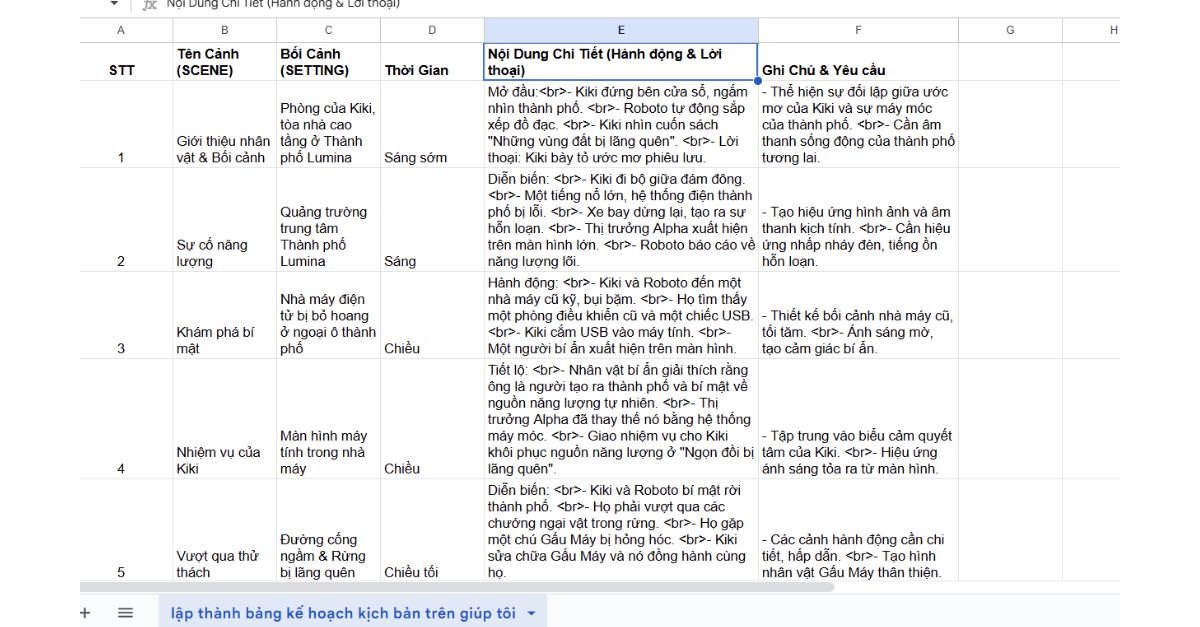This screenshot has width=1200, height=627.
Task: Click the "Vượt qua thử thách" cell
Action: tap(224, 530)
